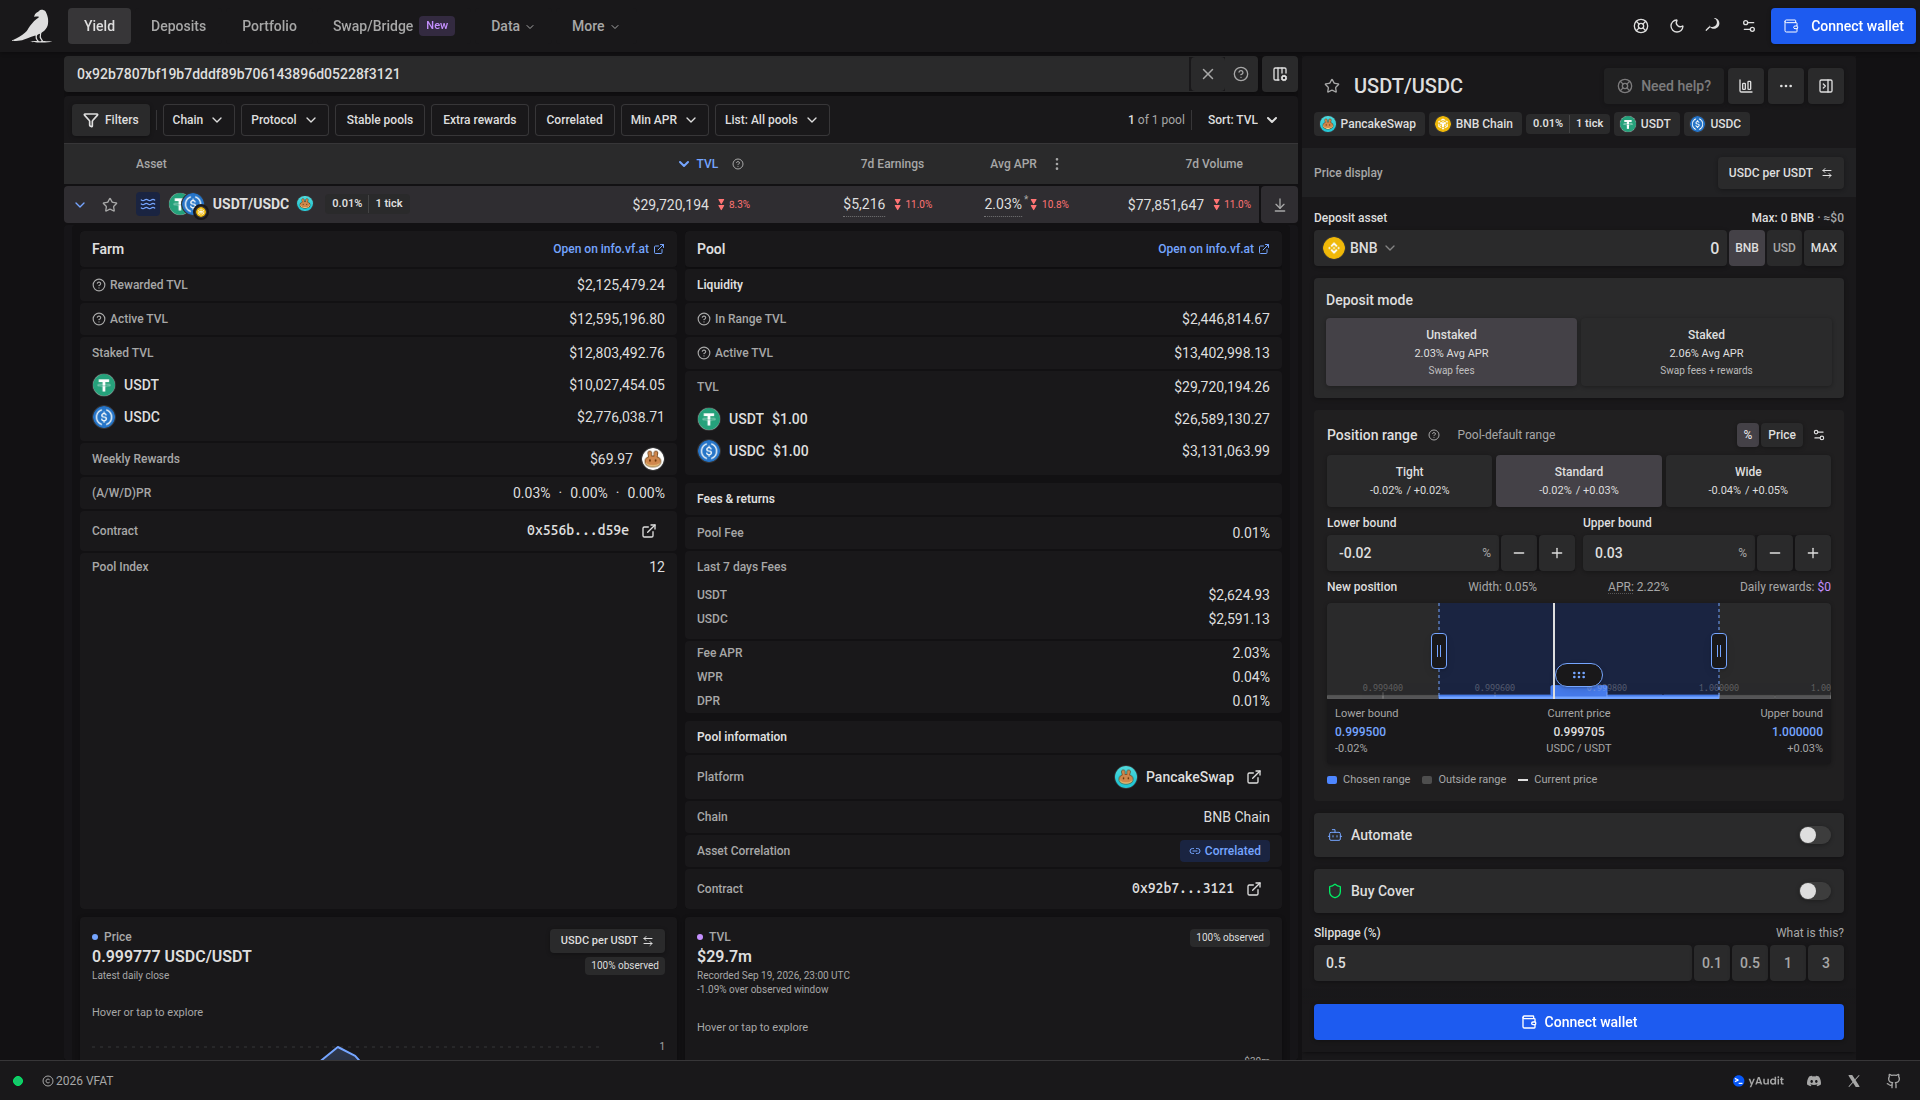
Task: Click the Slippage input field
Action: point(1502,963)
